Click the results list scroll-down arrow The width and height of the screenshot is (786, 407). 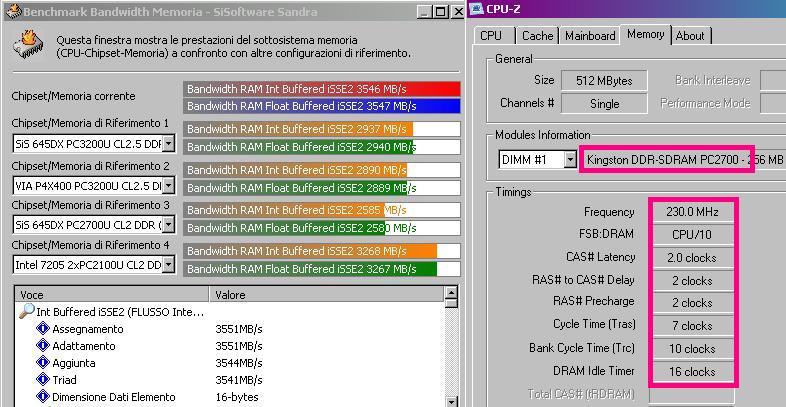tap(451, 401)
